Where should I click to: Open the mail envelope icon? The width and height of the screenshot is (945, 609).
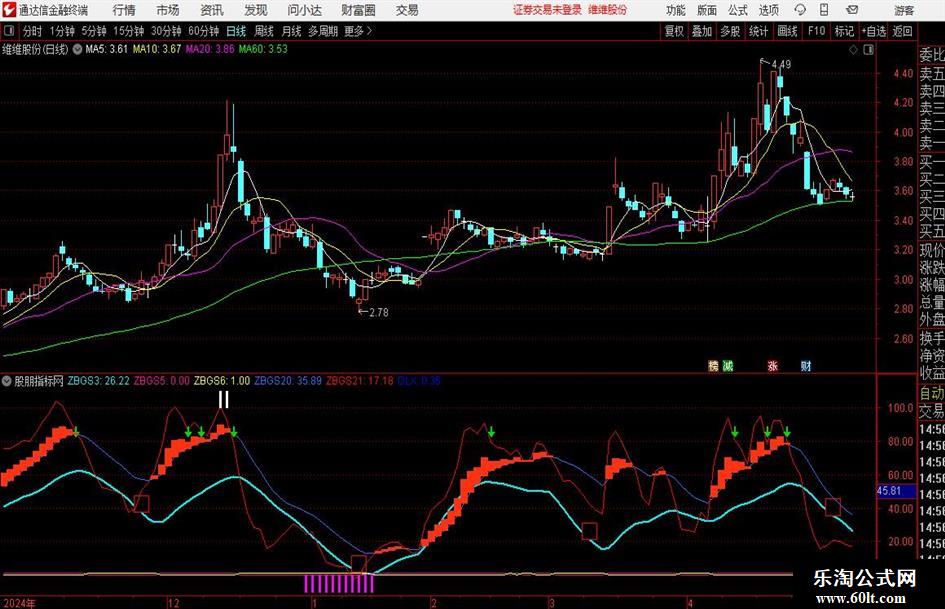pos(852,10)
